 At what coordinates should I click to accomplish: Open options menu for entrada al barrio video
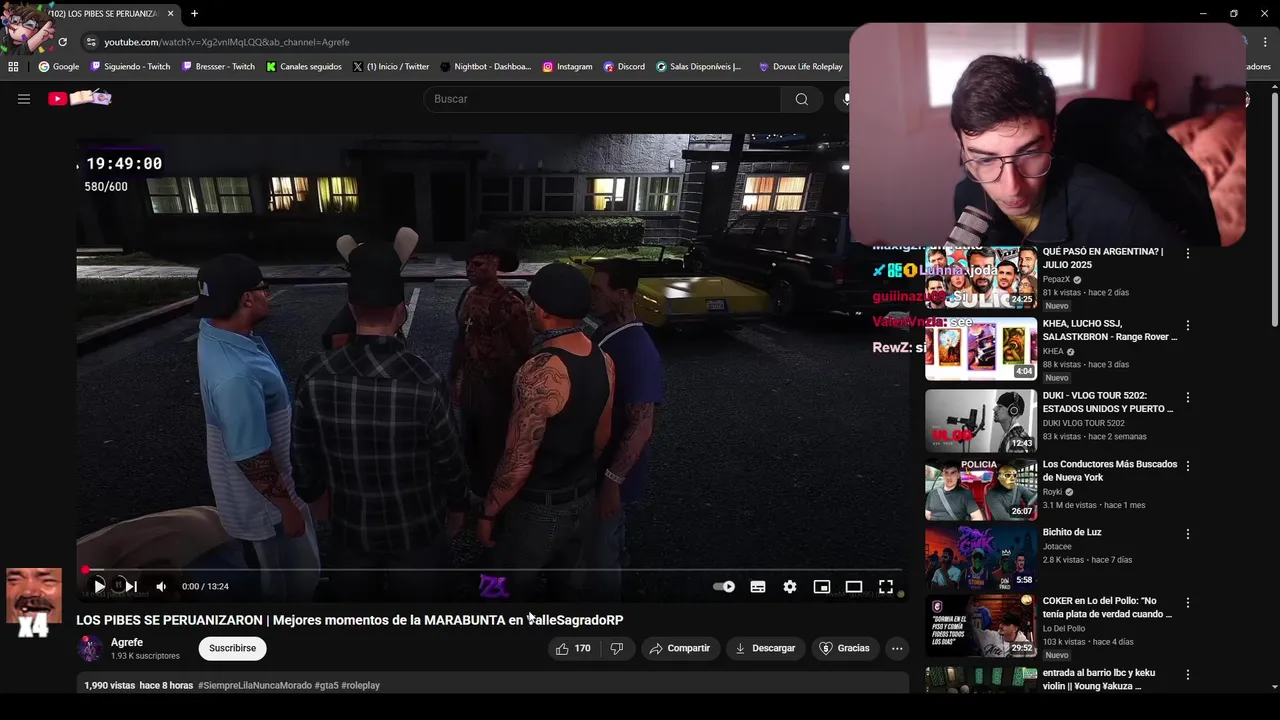(x=1188, y=675)
